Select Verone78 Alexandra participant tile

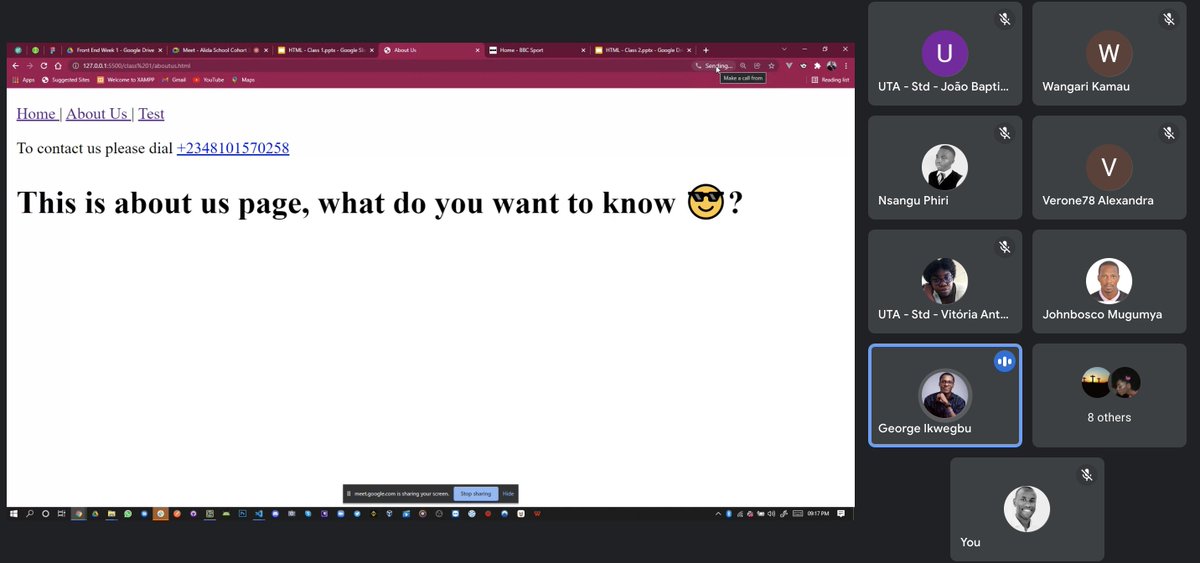pyautogui.click(x=1109, y=168)
